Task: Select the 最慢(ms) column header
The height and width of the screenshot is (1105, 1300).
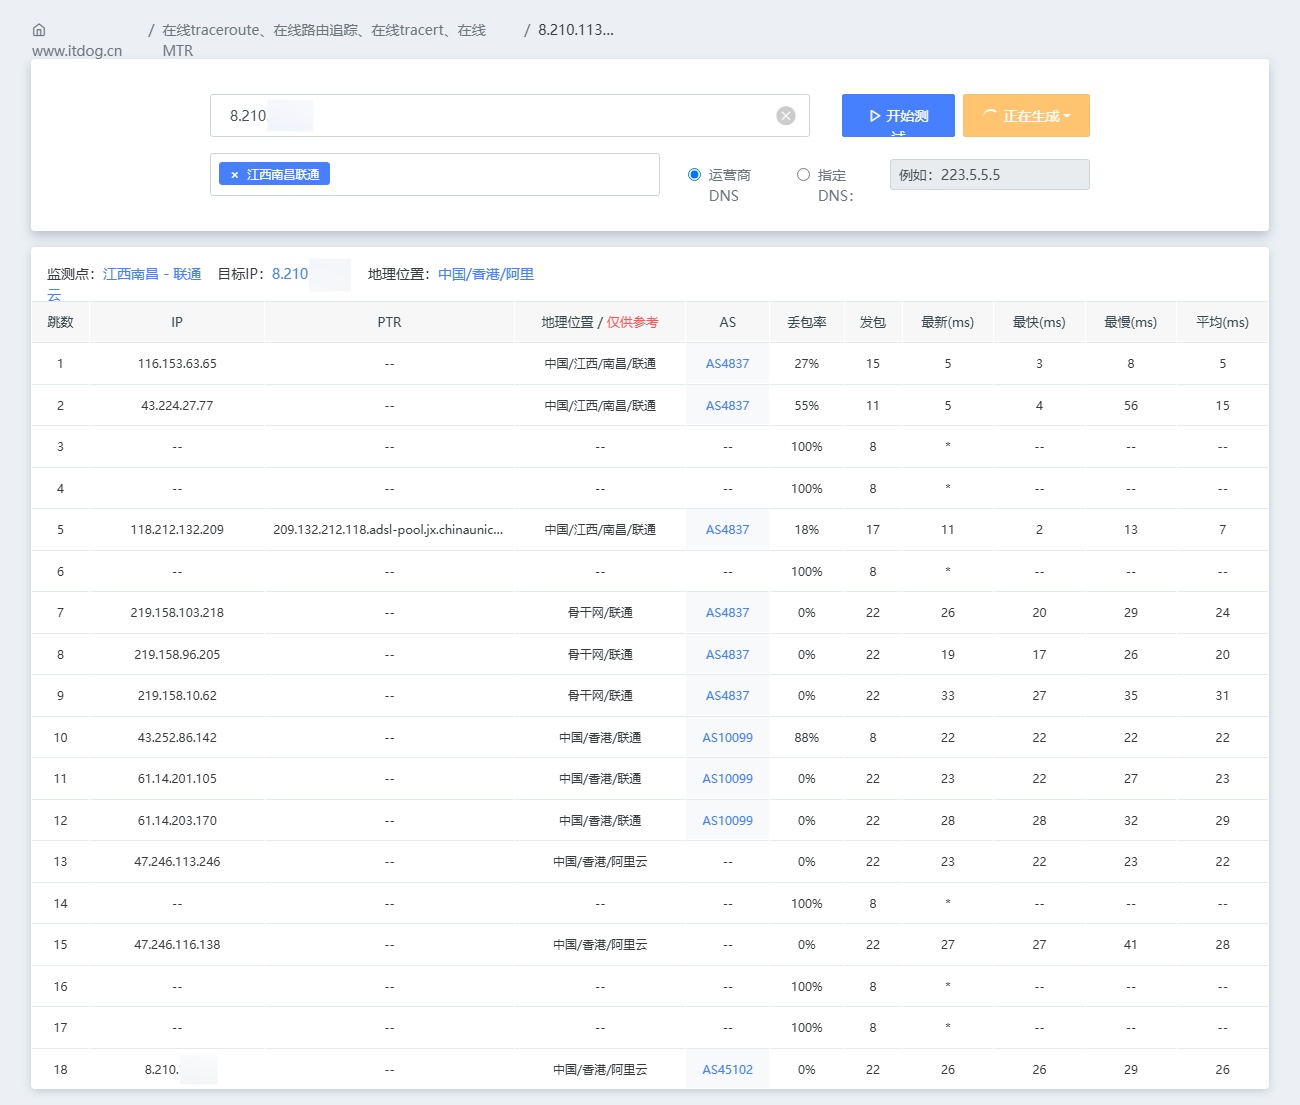Action: pyautogui.click(x=1130, y=322)
